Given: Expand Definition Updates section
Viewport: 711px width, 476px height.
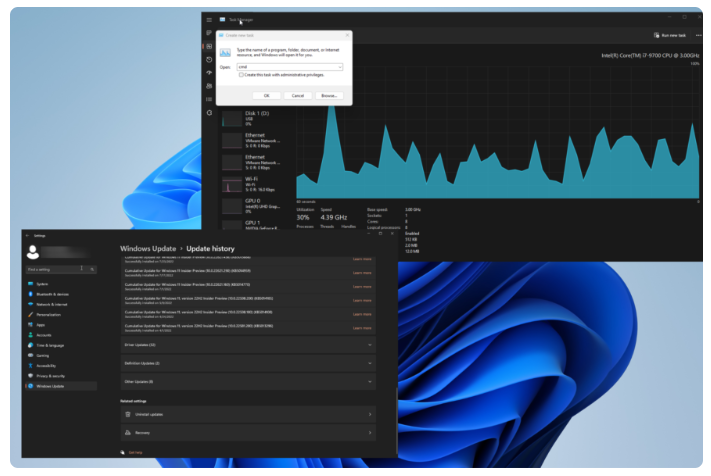Looking at the screenshot, I should tap(248, 363).
